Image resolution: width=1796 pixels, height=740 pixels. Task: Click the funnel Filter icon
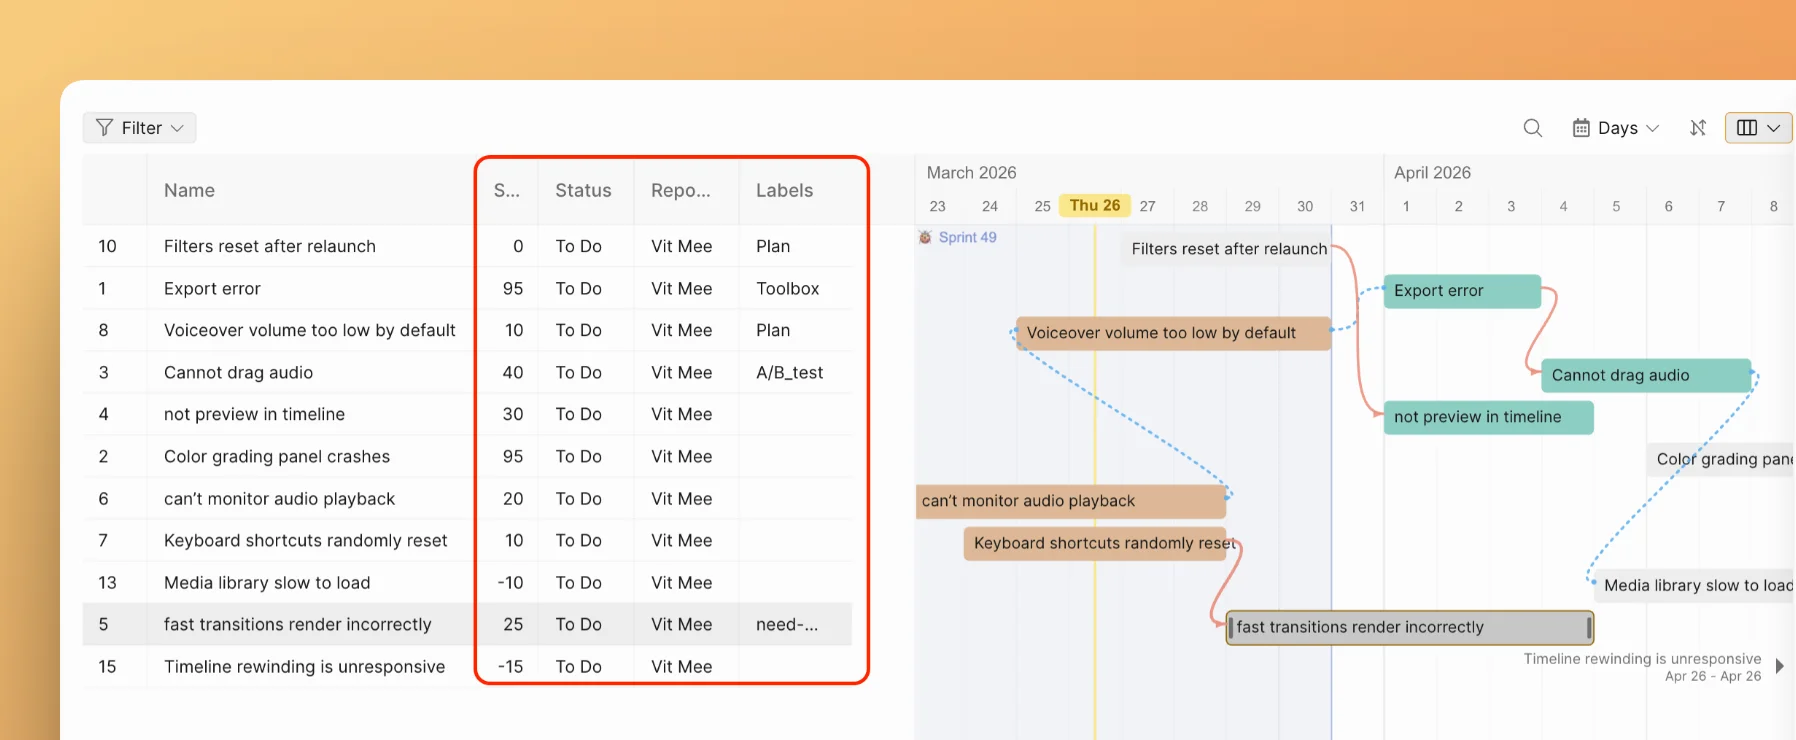[x=104, y=128]
